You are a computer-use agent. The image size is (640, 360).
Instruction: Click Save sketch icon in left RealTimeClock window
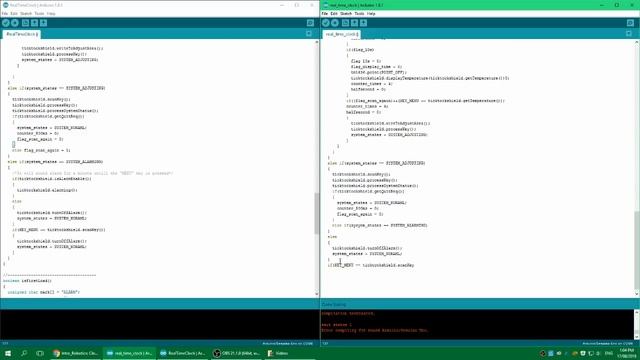click(x=43, y=23)
